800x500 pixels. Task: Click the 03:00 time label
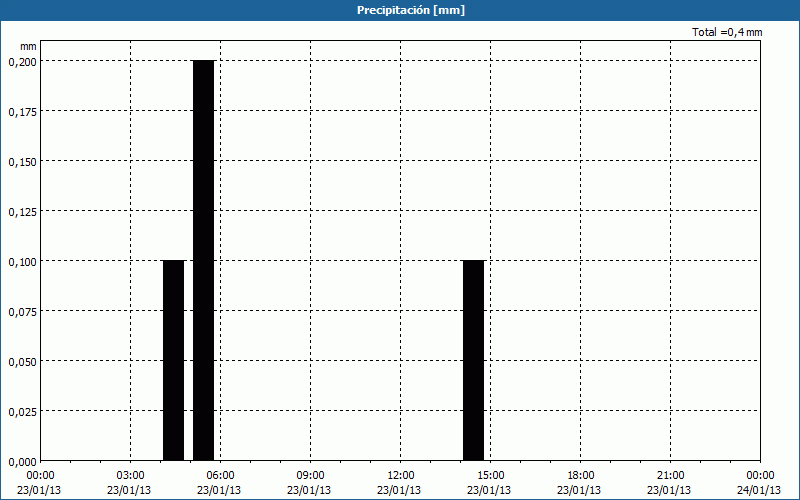(x=131, y=476)
